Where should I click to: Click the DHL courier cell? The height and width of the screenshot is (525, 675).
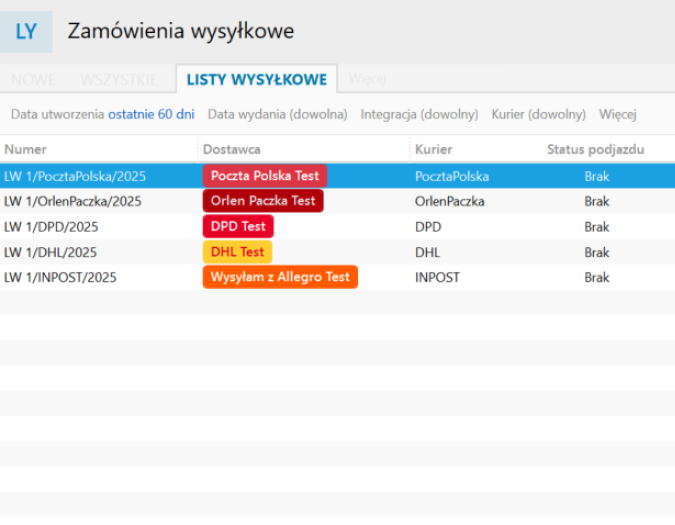[x=427, y=252]
